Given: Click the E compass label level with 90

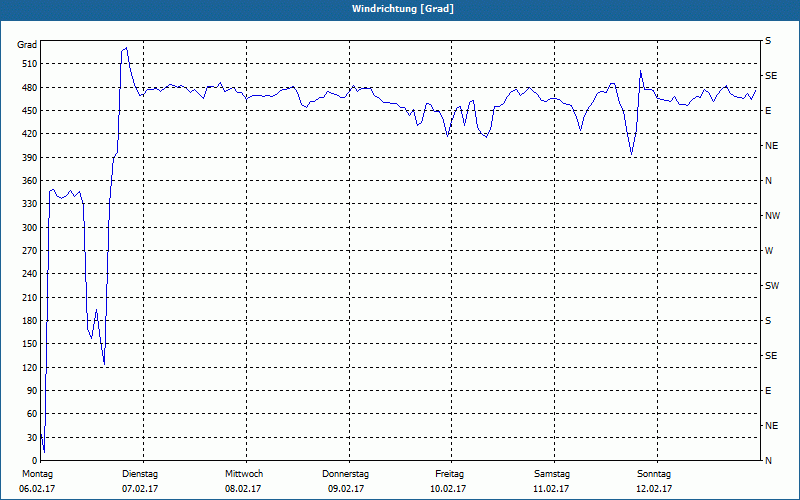Looking at the screenshot, I should pyautogui.click(x=768, y=391).
